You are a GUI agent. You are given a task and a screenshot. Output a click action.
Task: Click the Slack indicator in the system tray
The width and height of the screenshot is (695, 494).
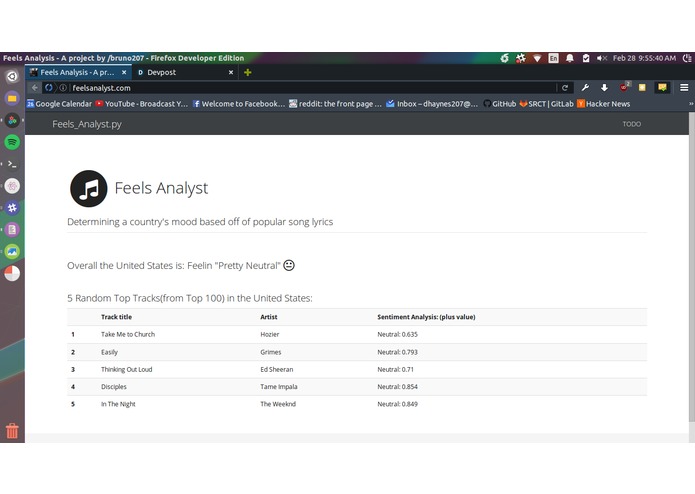pyautogui.click(x=520, y=58)
